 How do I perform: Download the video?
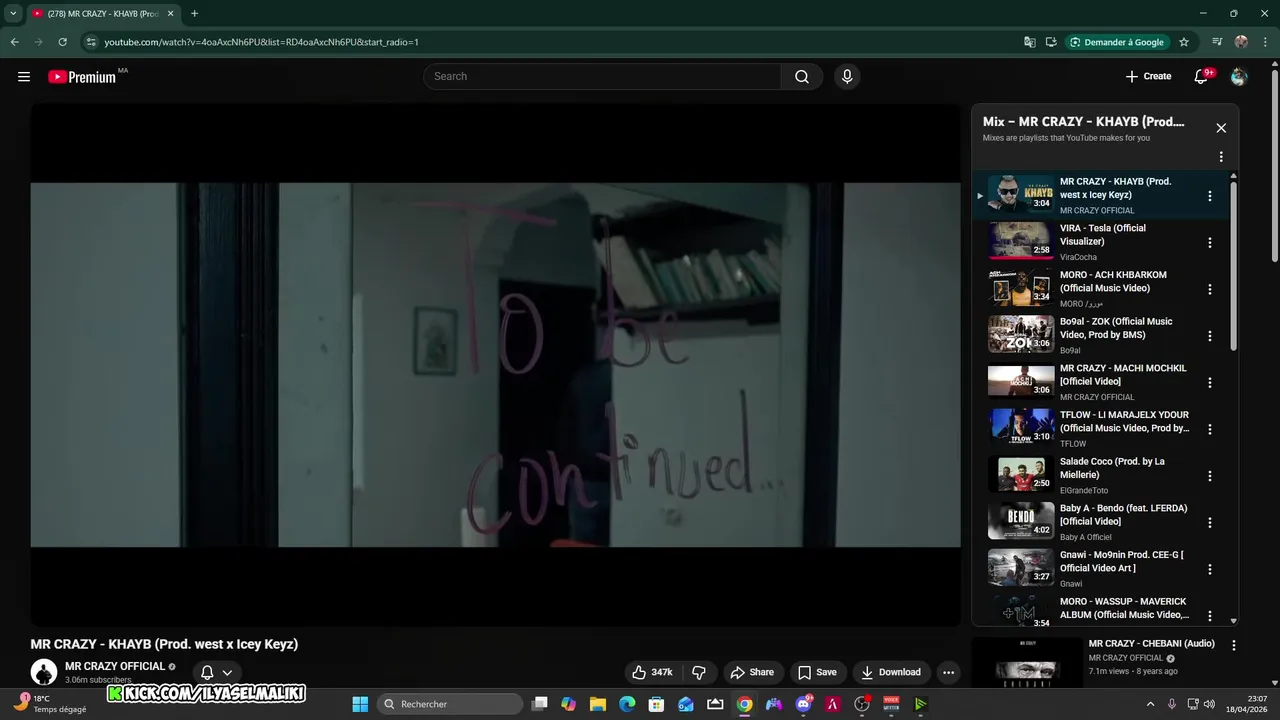click(890, 672)
